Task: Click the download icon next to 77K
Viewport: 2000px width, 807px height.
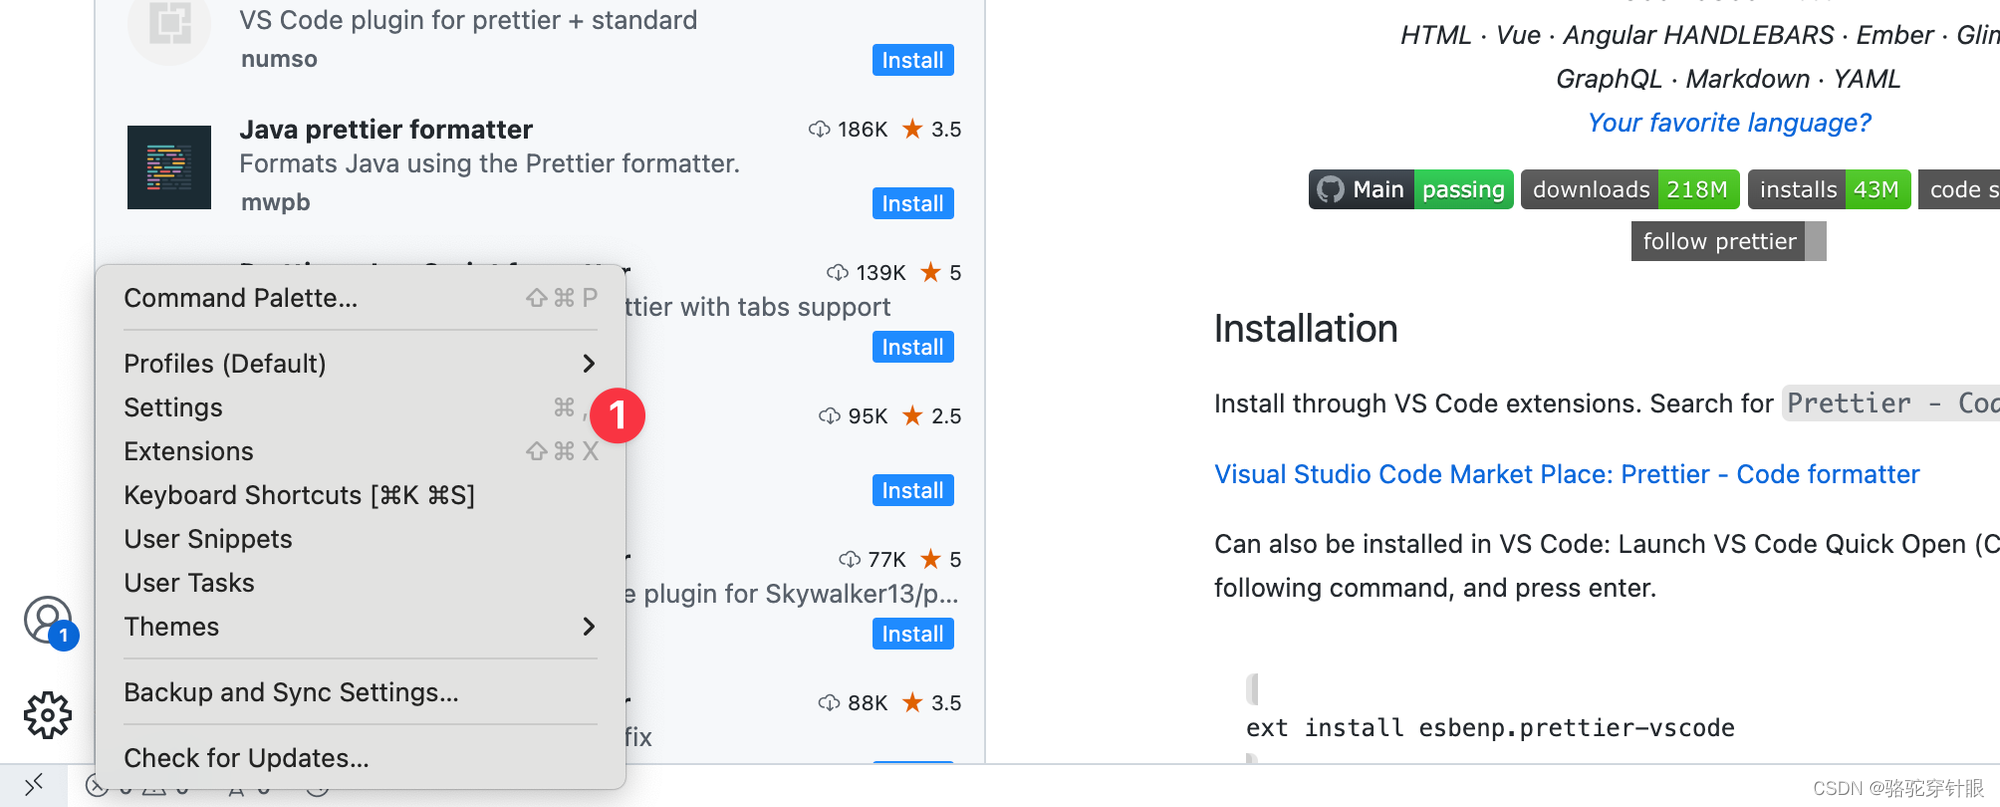Action: click(849, 559)
